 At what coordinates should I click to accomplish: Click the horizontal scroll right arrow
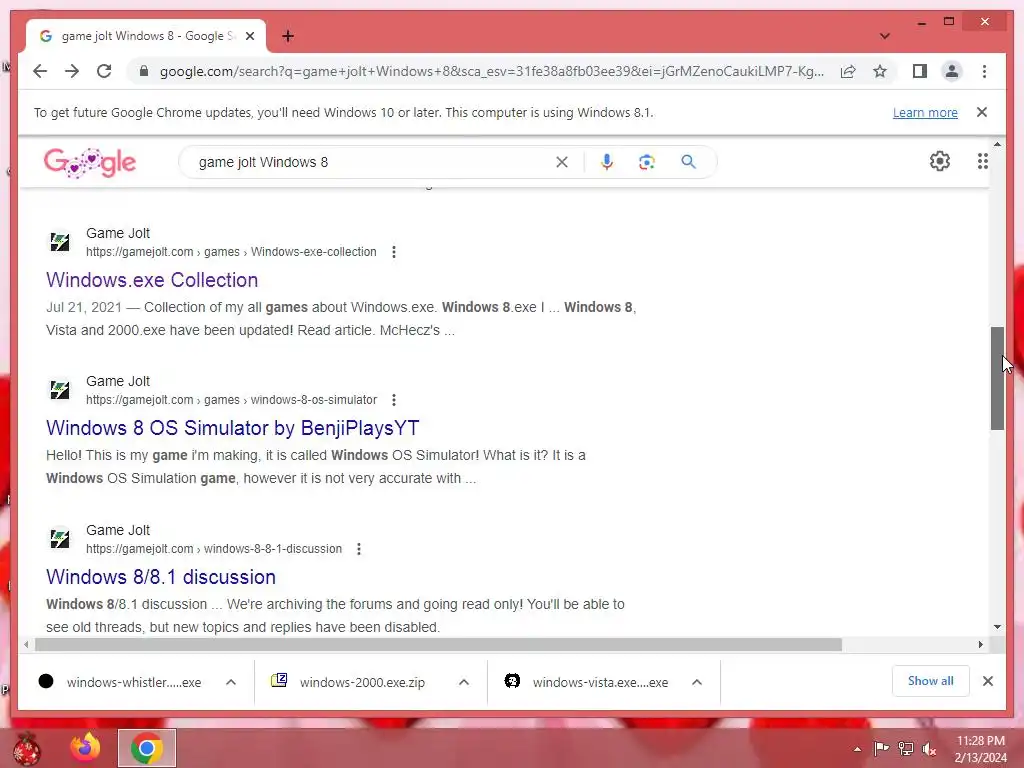click(980, 645)
